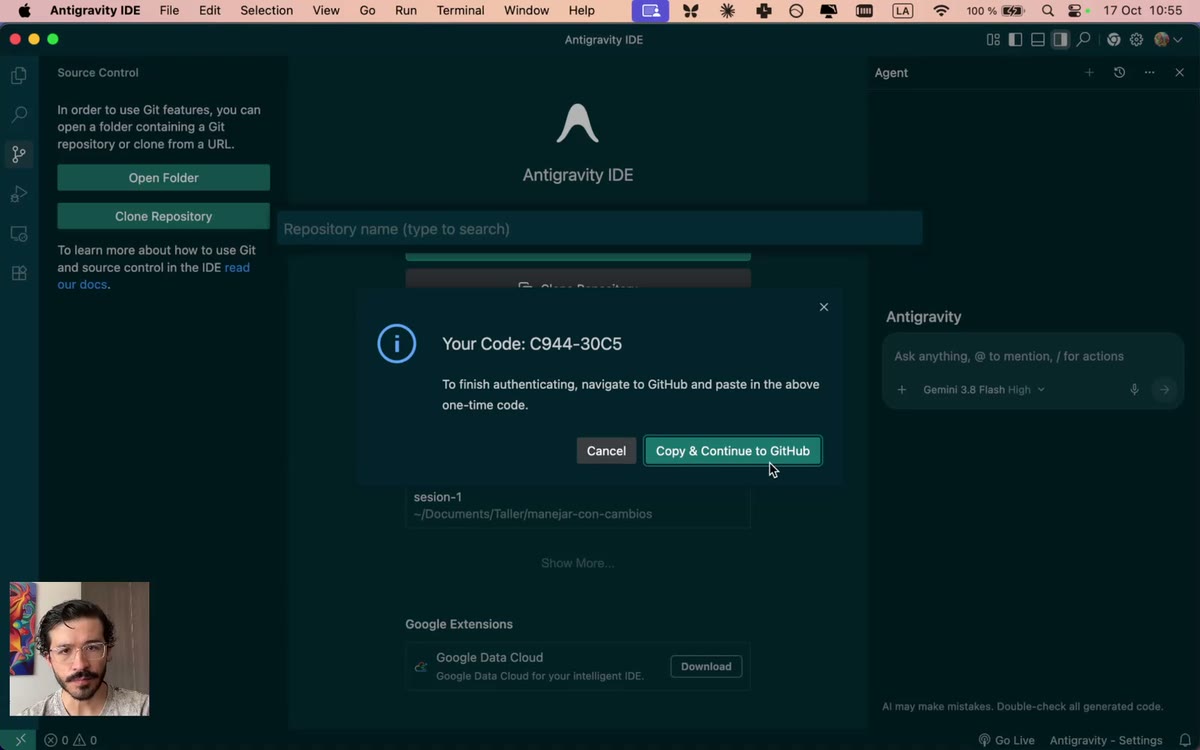Open the Terminal menu
The image size is (1200, 750).
tap(460, 11)
